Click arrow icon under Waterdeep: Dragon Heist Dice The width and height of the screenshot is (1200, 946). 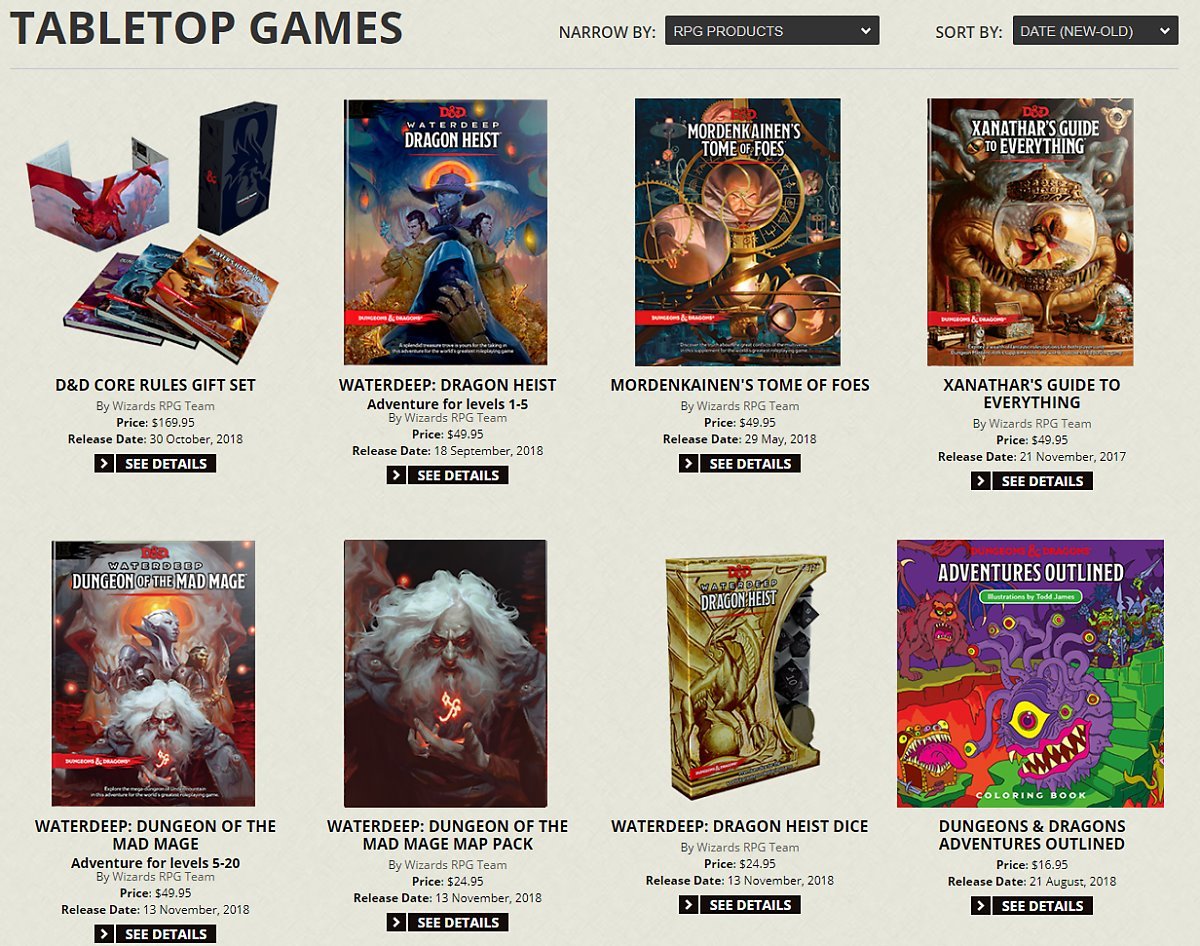point(688,905)
